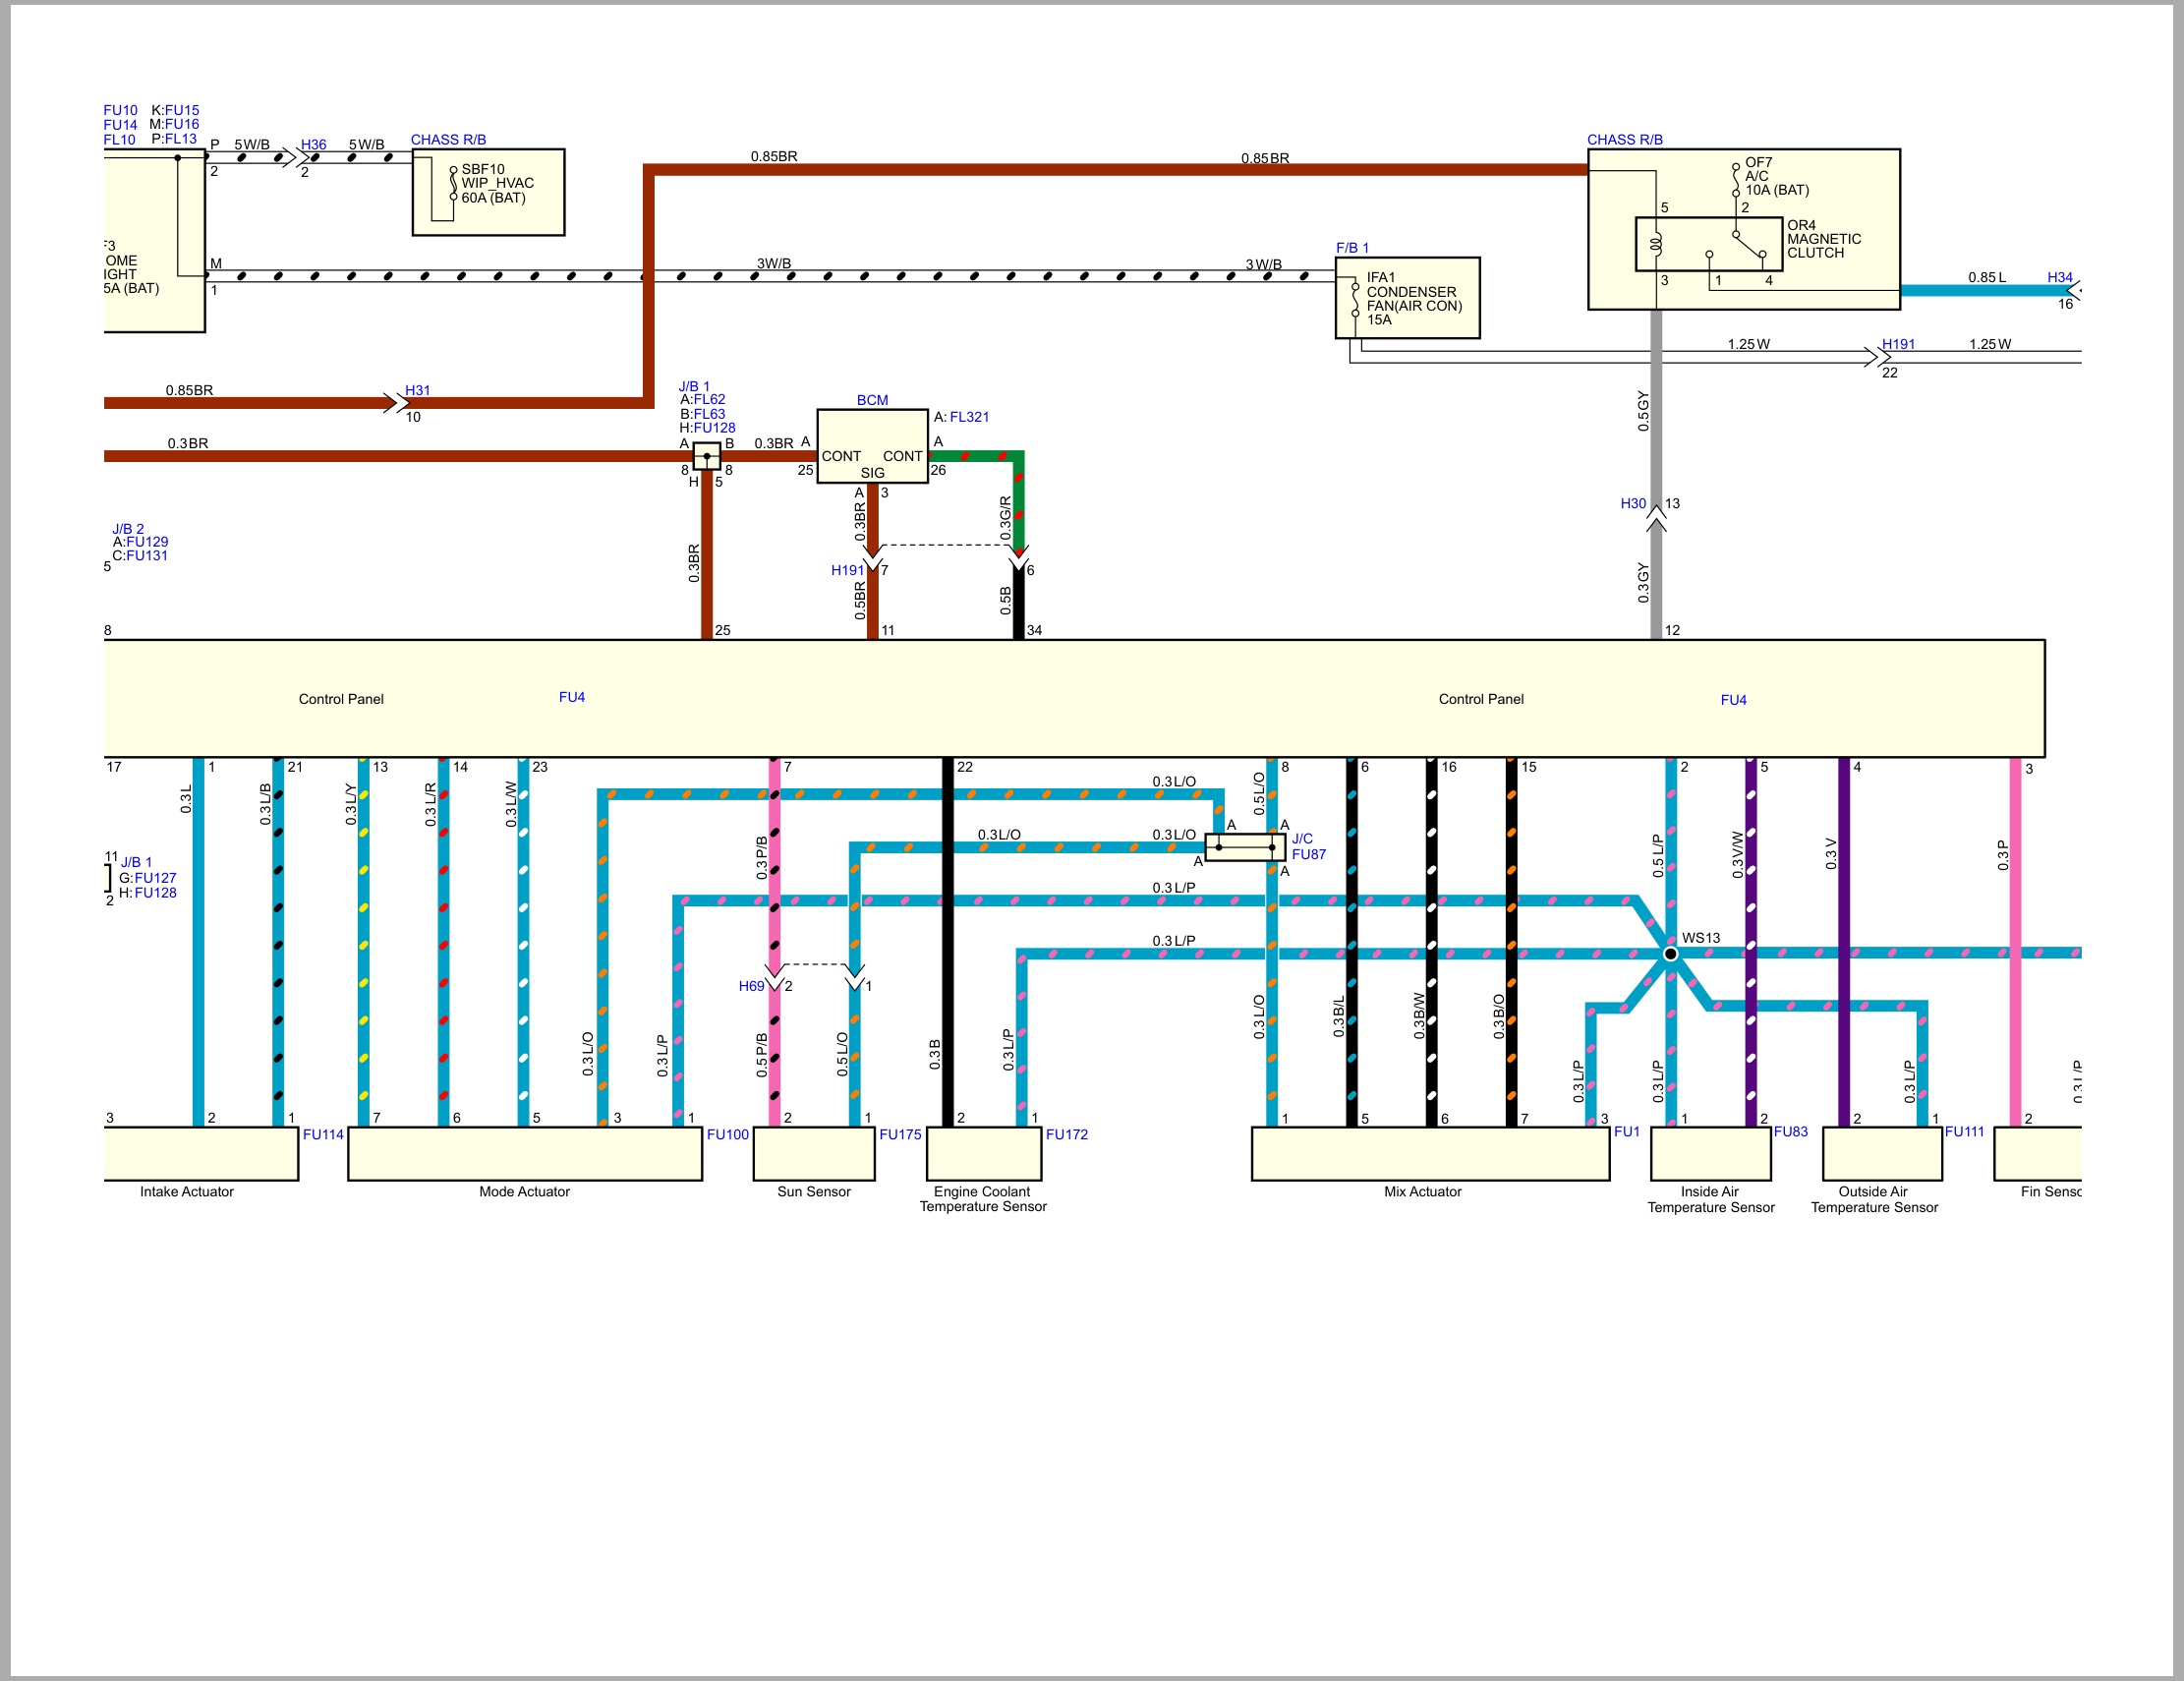Click the 0.3B/O wire label
This screenshot has width=2184, height=1681.
pos(1498,1016)
